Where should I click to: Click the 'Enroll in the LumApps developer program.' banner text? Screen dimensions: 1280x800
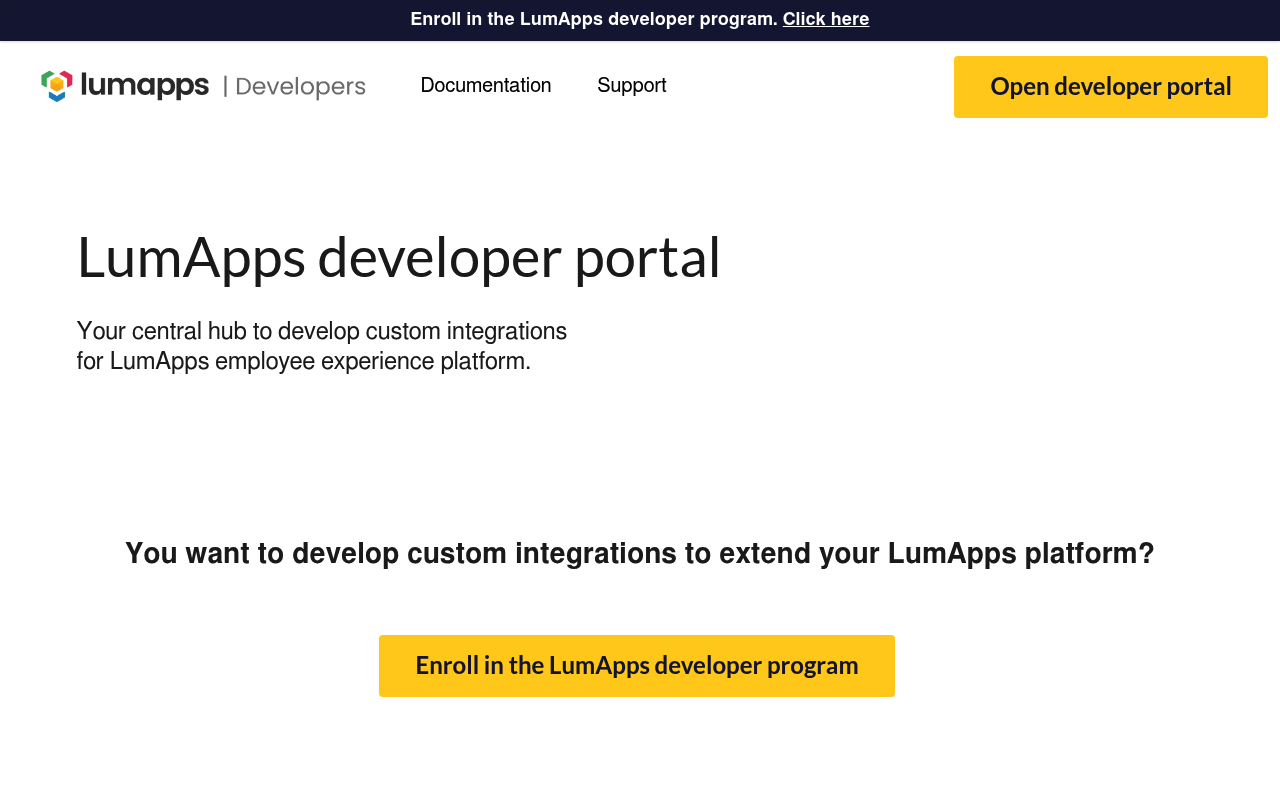(x=594, y=19)
